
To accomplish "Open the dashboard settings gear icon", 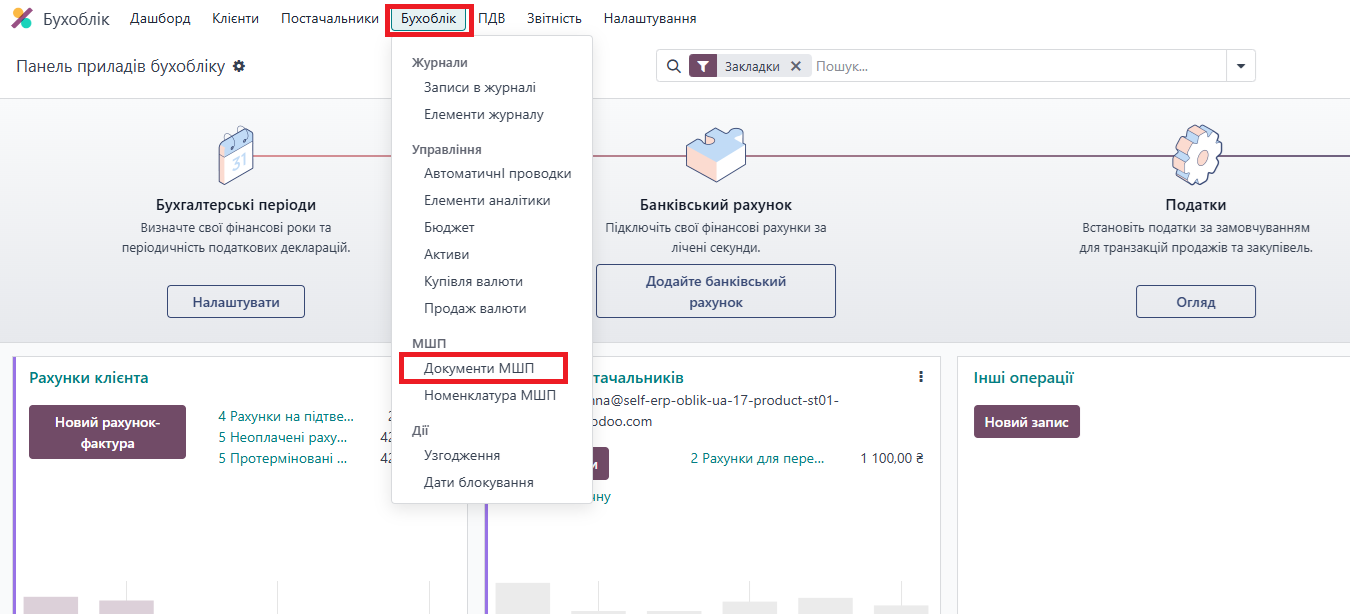I will point(238,66).
